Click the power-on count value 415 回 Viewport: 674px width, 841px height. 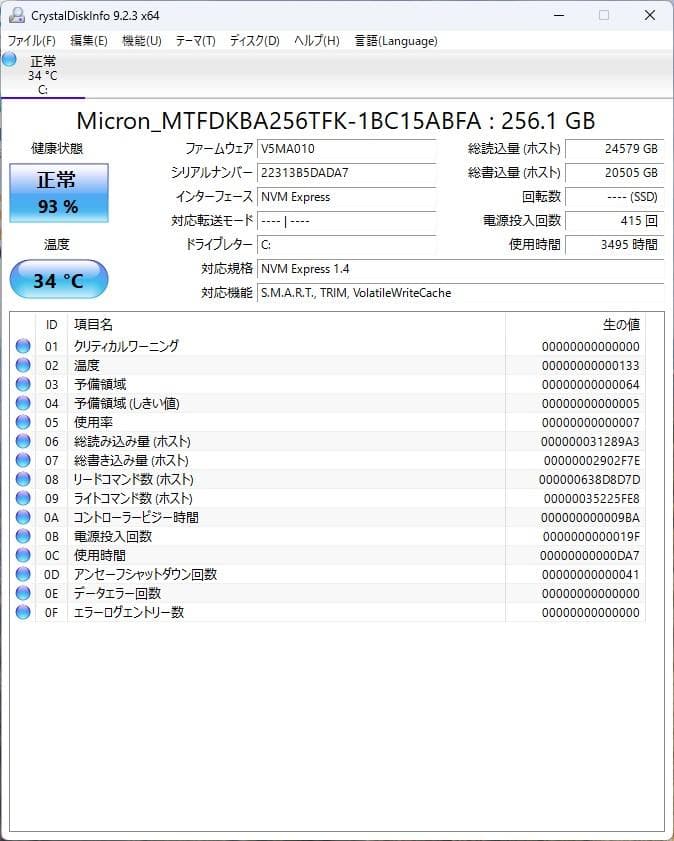point(614,220)
